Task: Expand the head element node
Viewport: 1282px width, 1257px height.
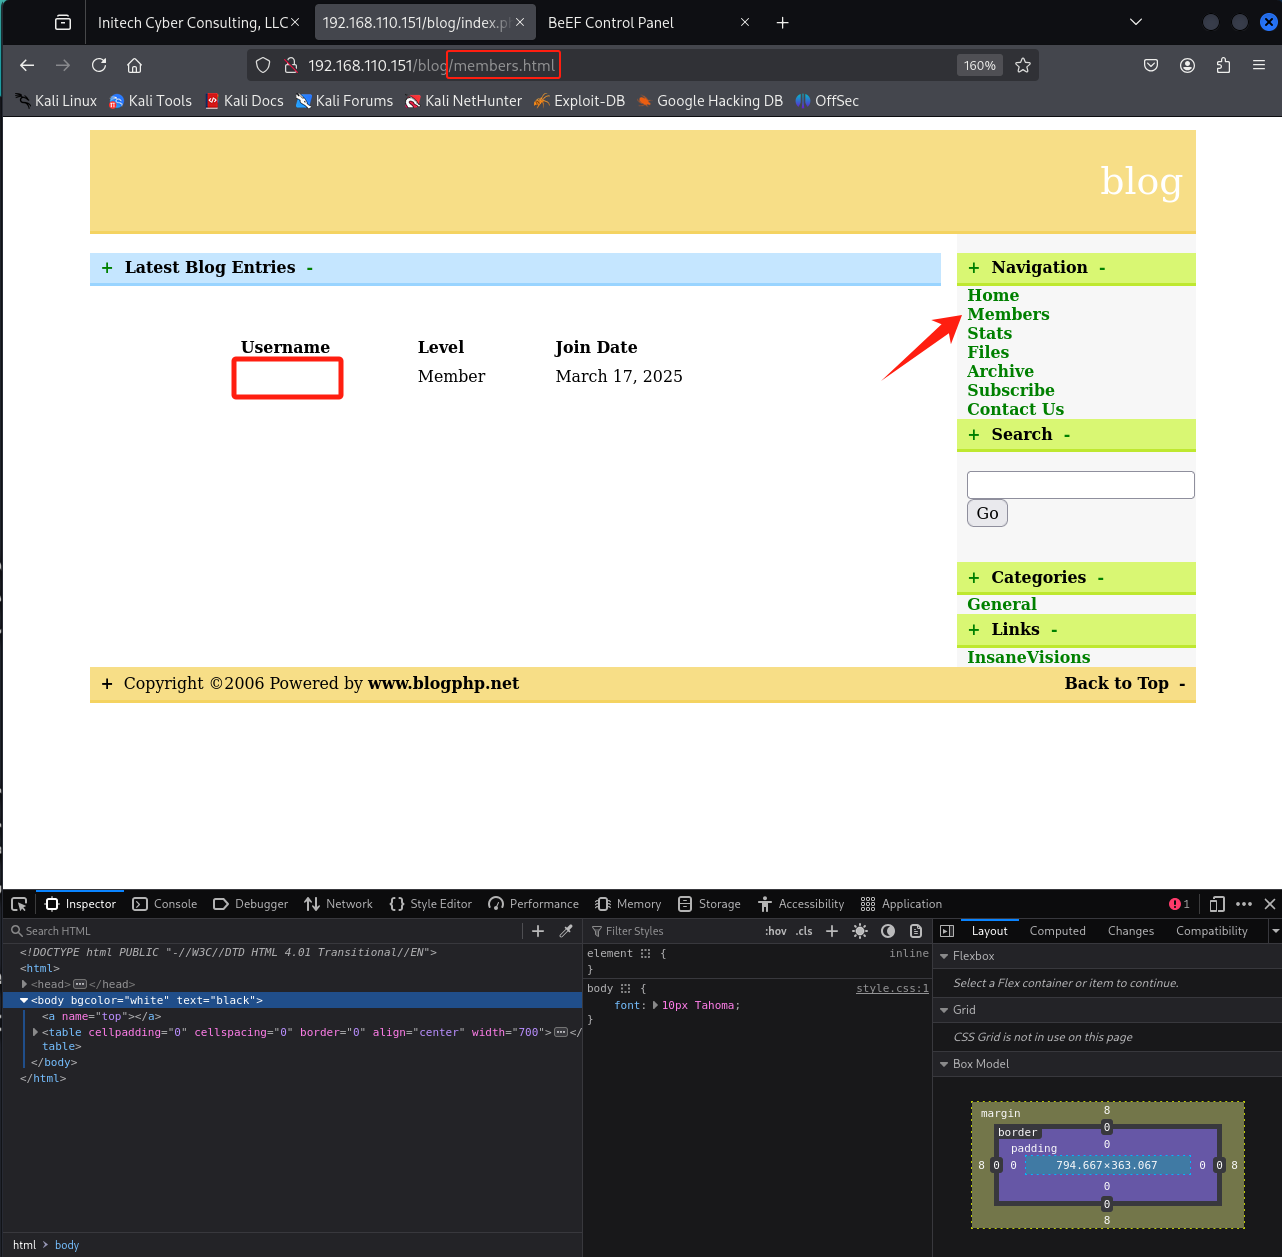Action: pos(24,984)
